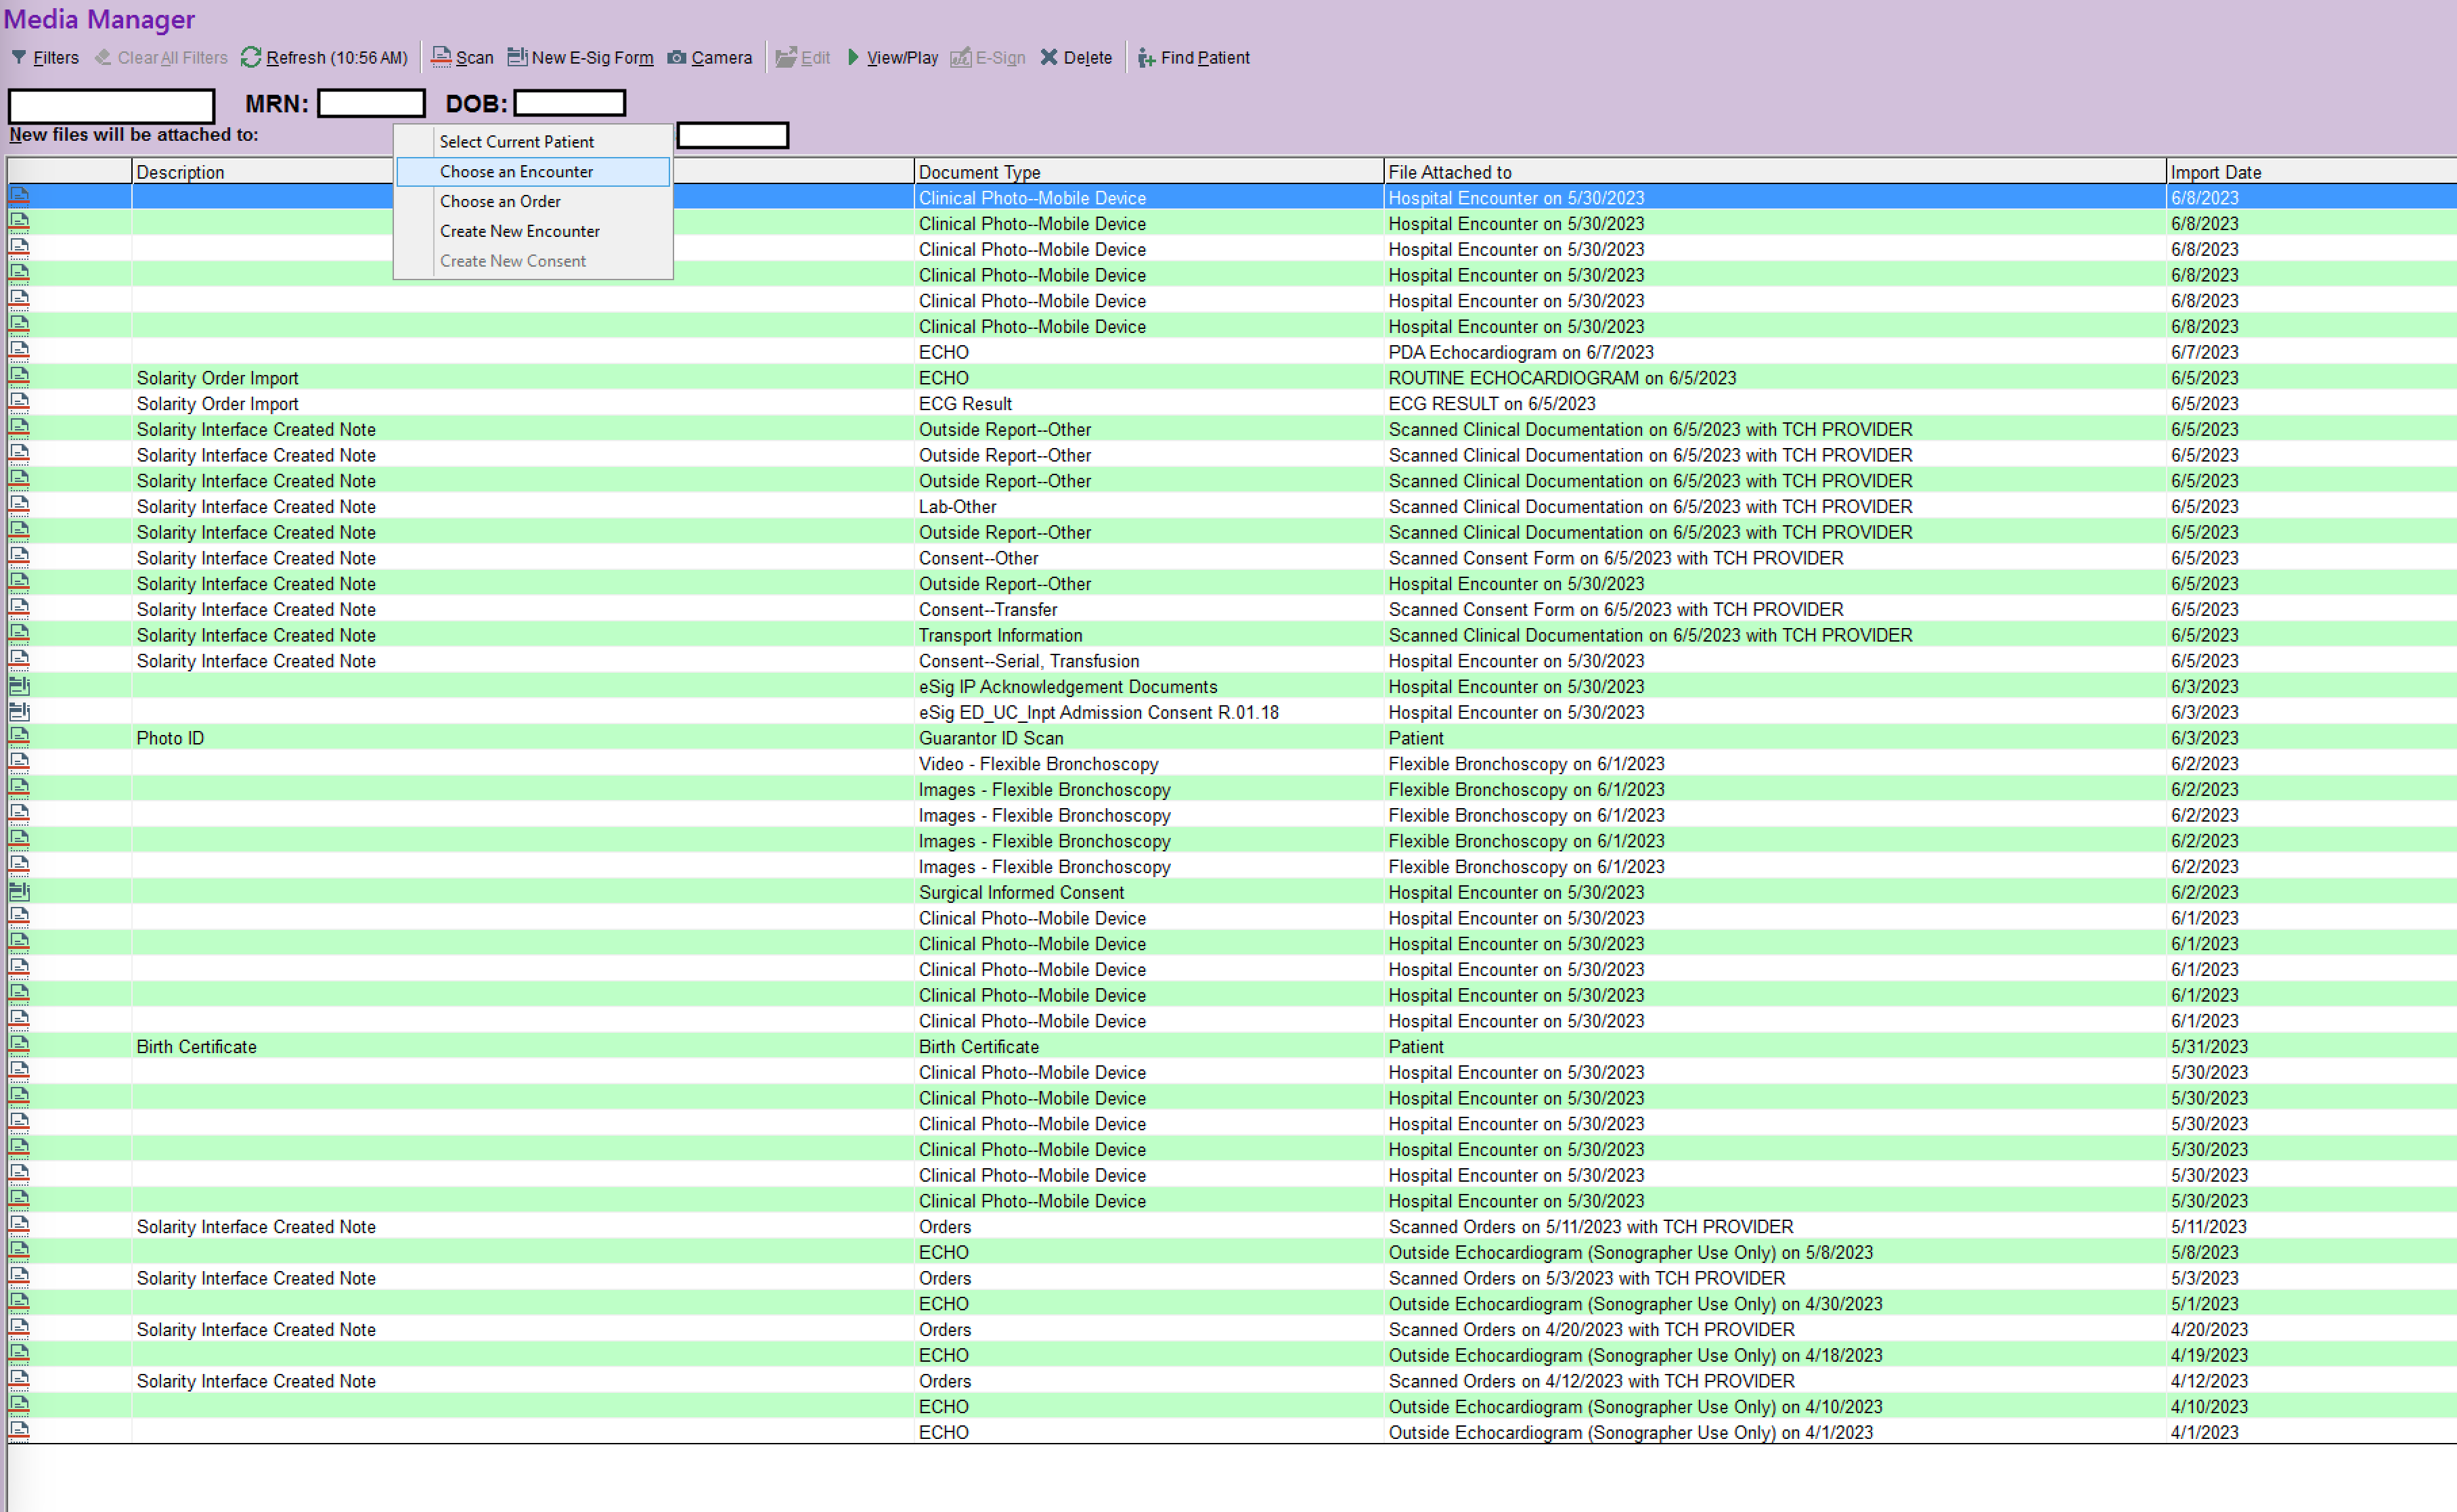Select Choose an Order menu entry
2457x1512 pixels.
click(x=533, y=201)
